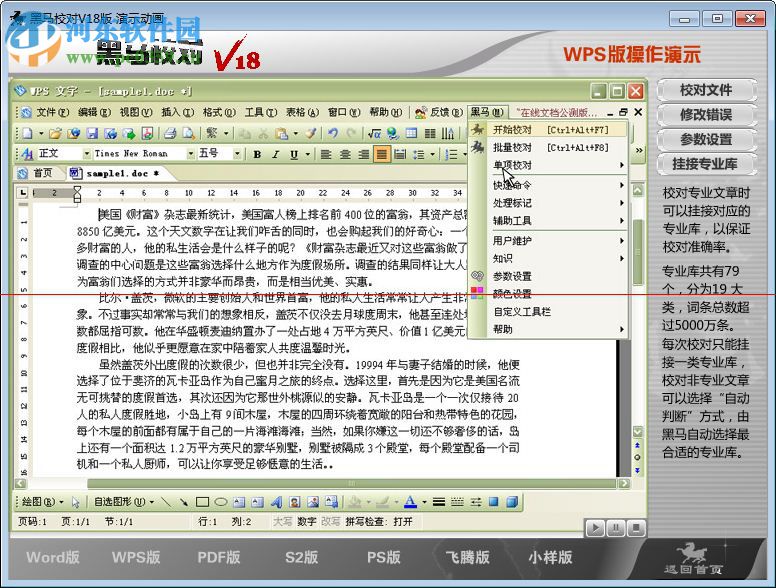The image size is (776, 588).
Task: Apply shadow style to shape
Action: pos(493,502)
